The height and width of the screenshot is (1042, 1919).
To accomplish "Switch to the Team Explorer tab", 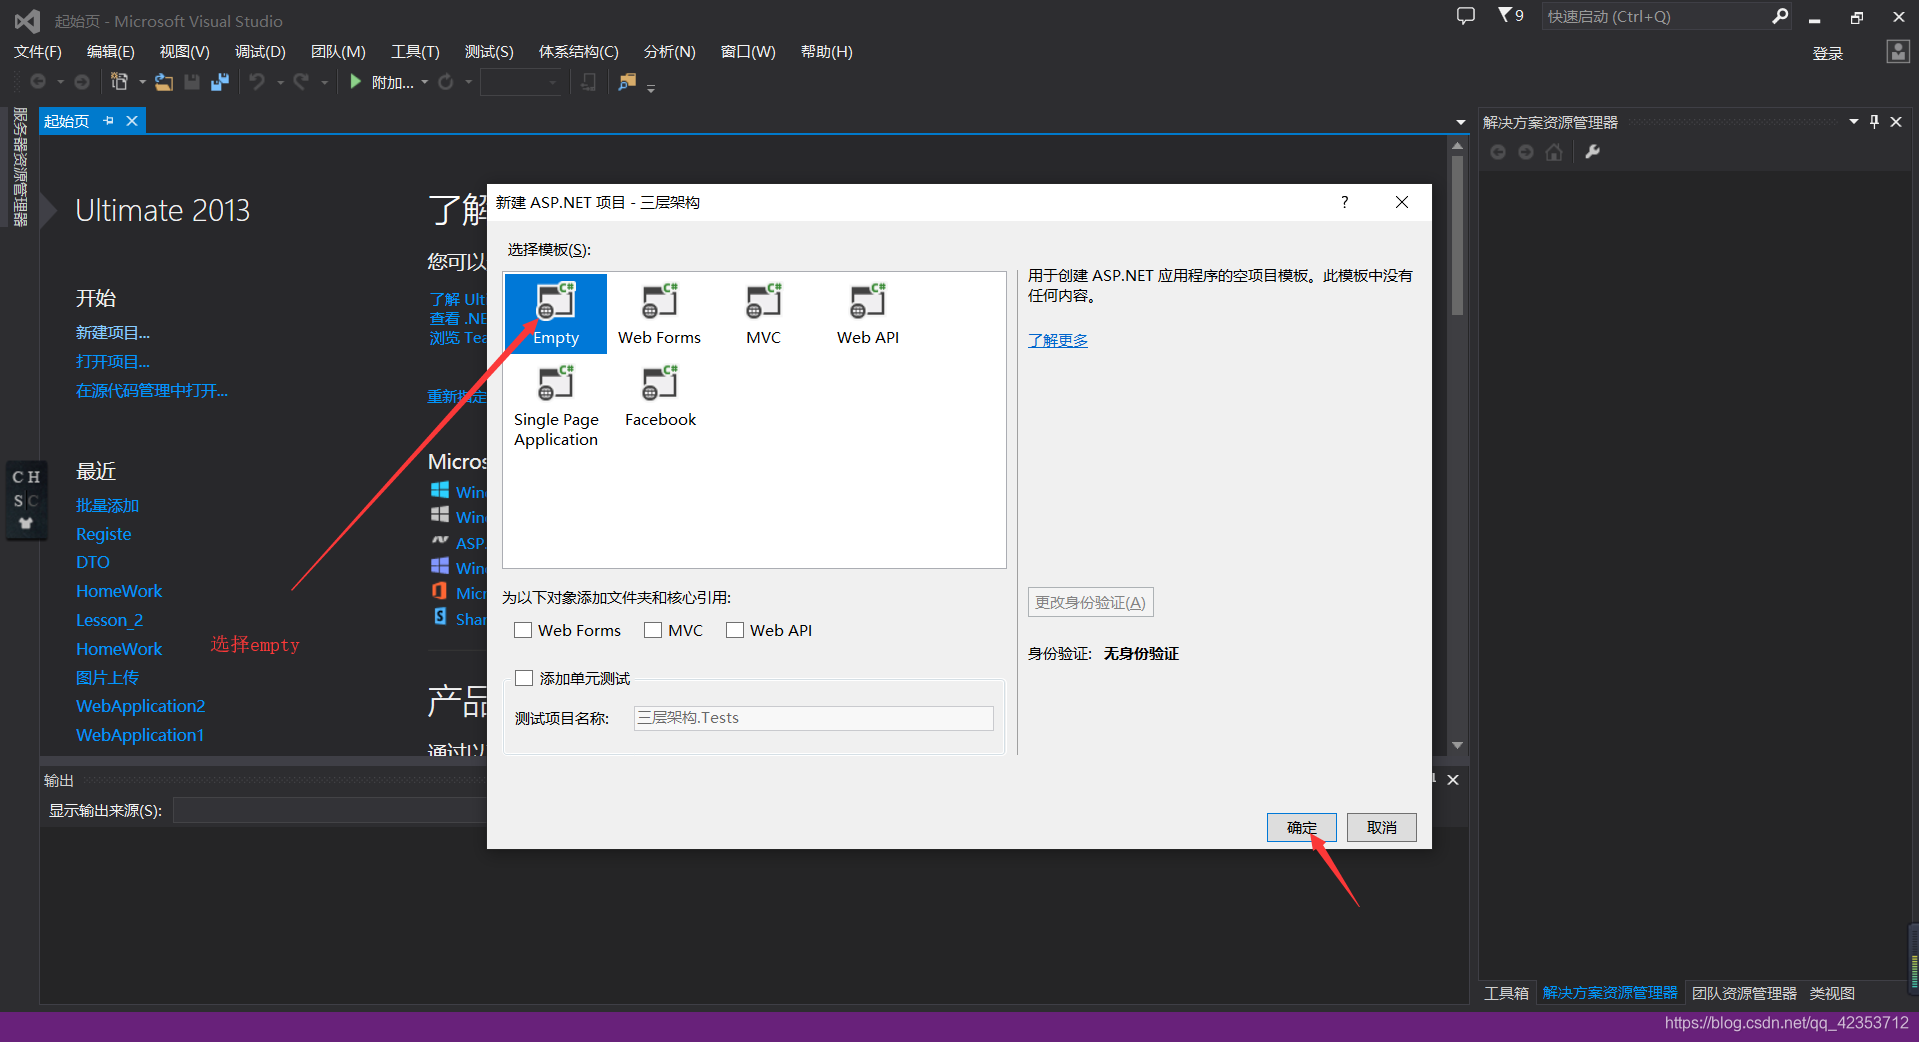I will click(x=1744, y=993).
